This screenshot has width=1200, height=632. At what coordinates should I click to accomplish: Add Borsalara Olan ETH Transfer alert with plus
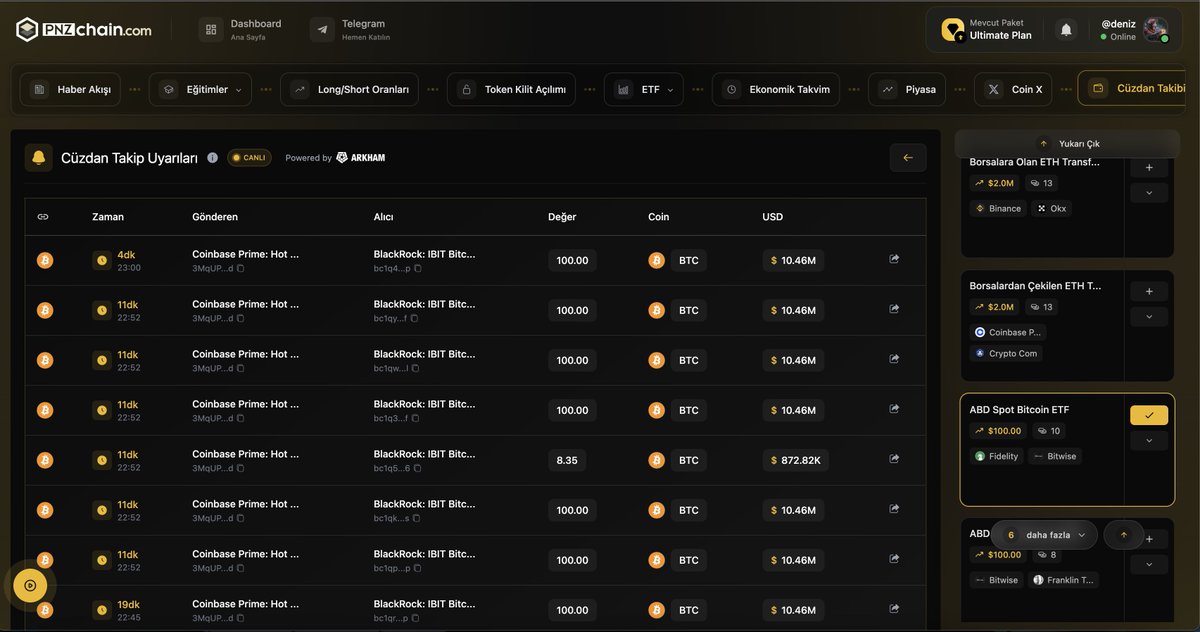1149,168
